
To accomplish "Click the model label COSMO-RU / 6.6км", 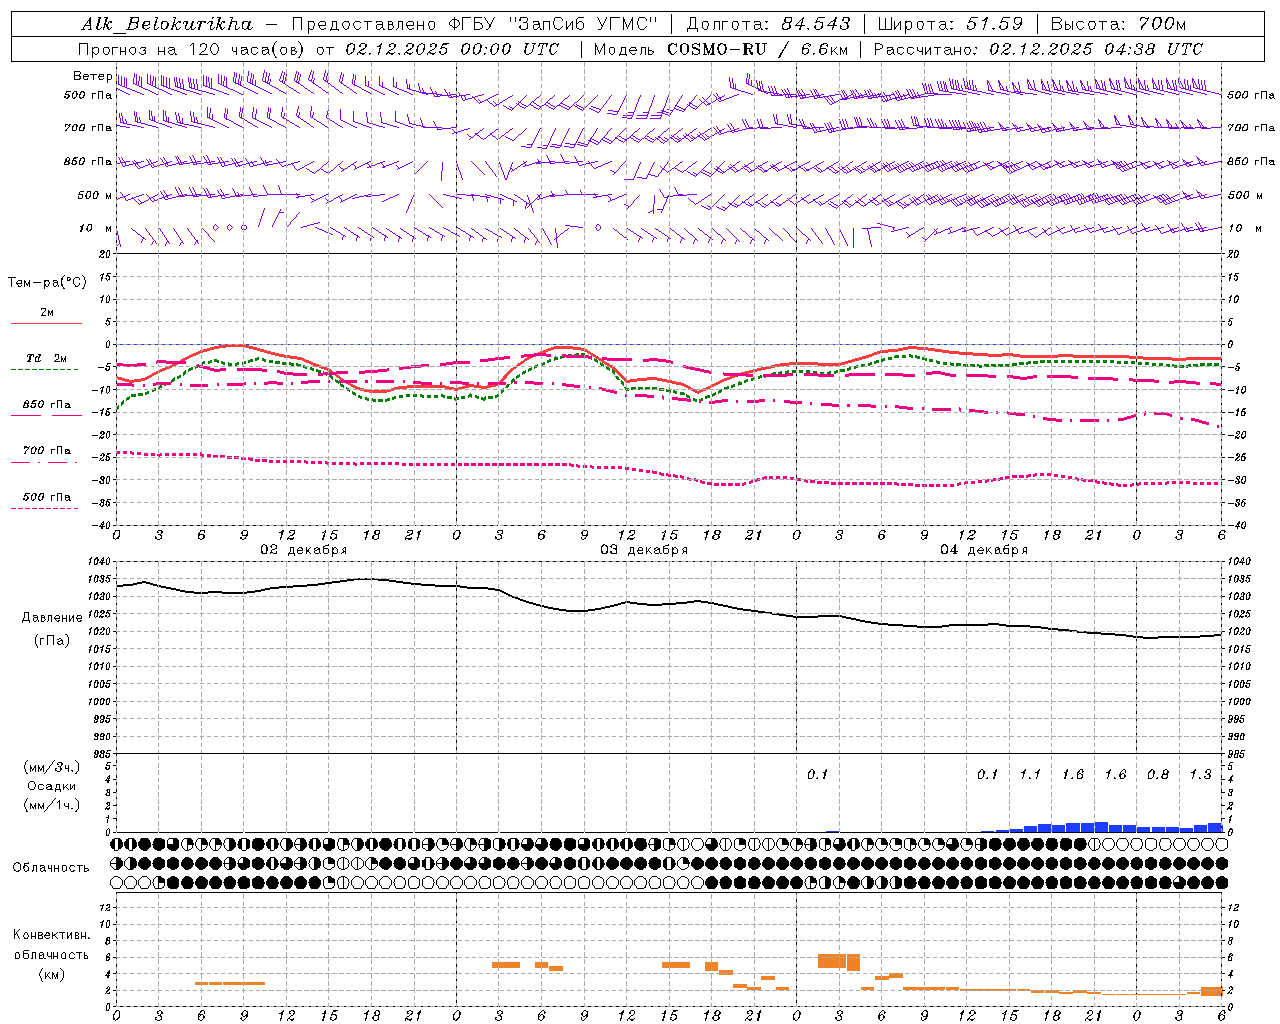I will pyautogui.click(x=757, y=49).
